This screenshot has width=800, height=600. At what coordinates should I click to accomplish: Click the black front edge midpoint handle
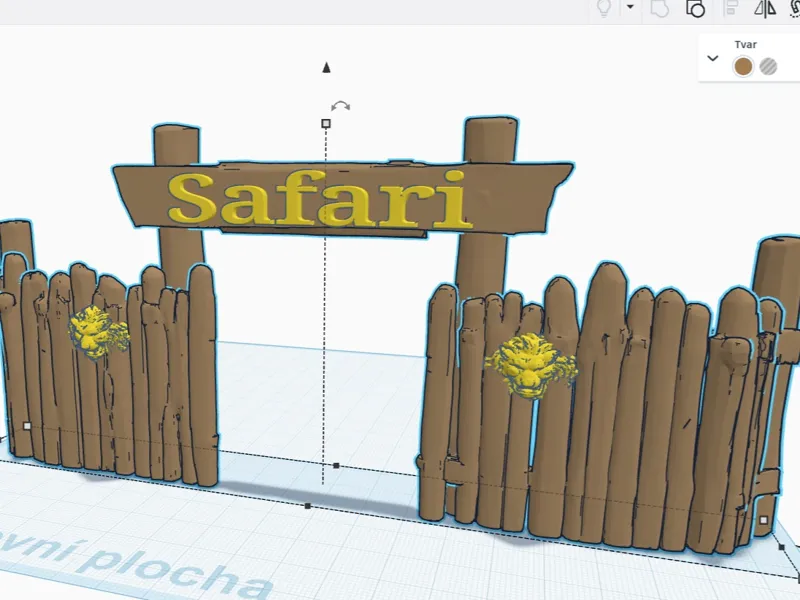pos(308,506)
